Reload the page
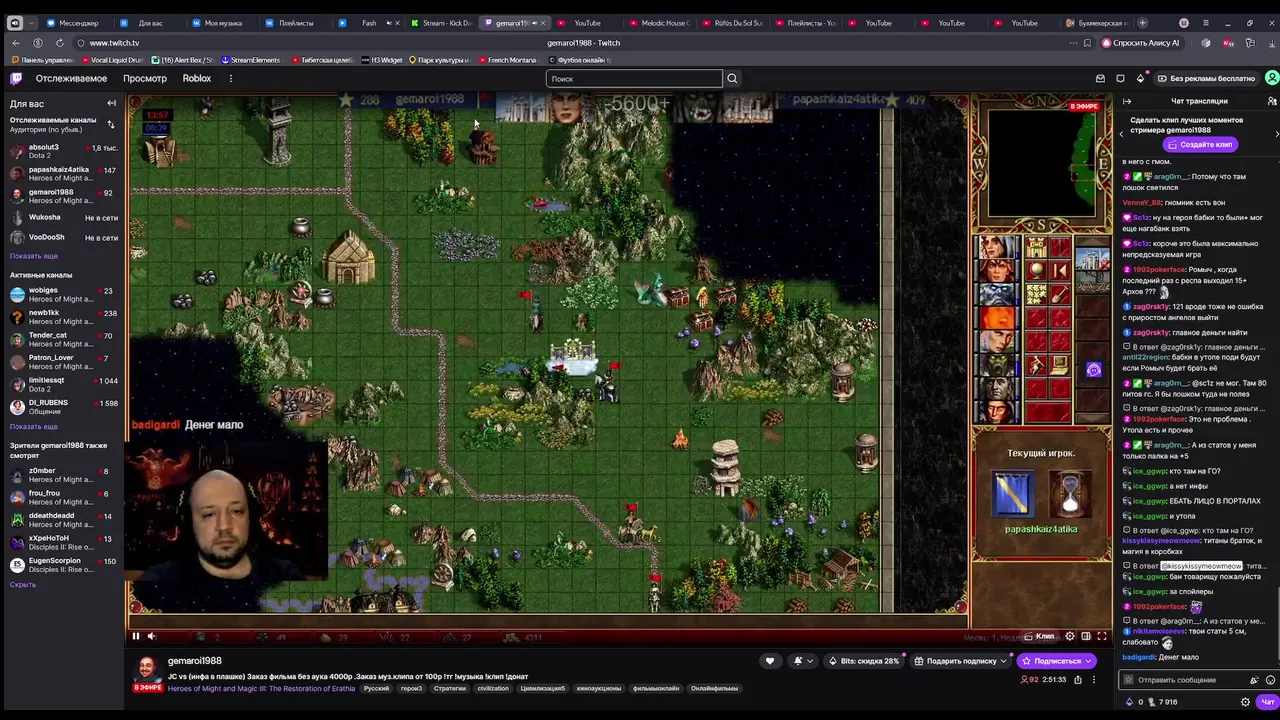 click(59, 43)
